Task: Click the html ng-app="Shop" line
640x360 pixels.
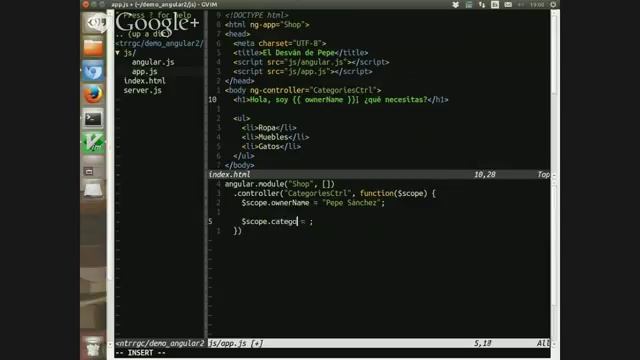Action: click(267, 24)
